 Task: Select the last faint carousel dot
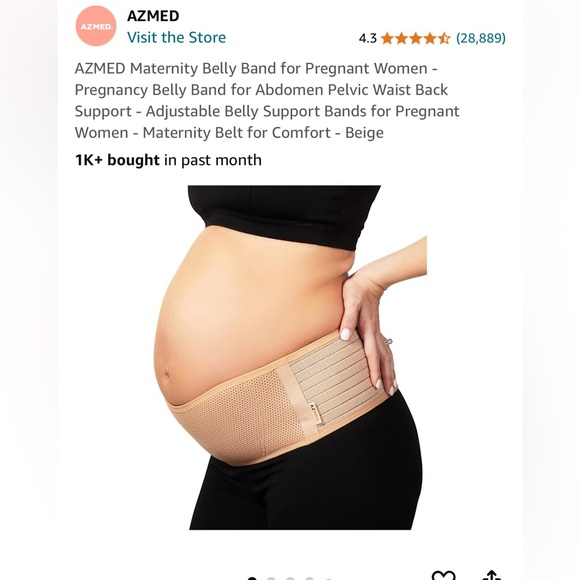pos(328,579)
